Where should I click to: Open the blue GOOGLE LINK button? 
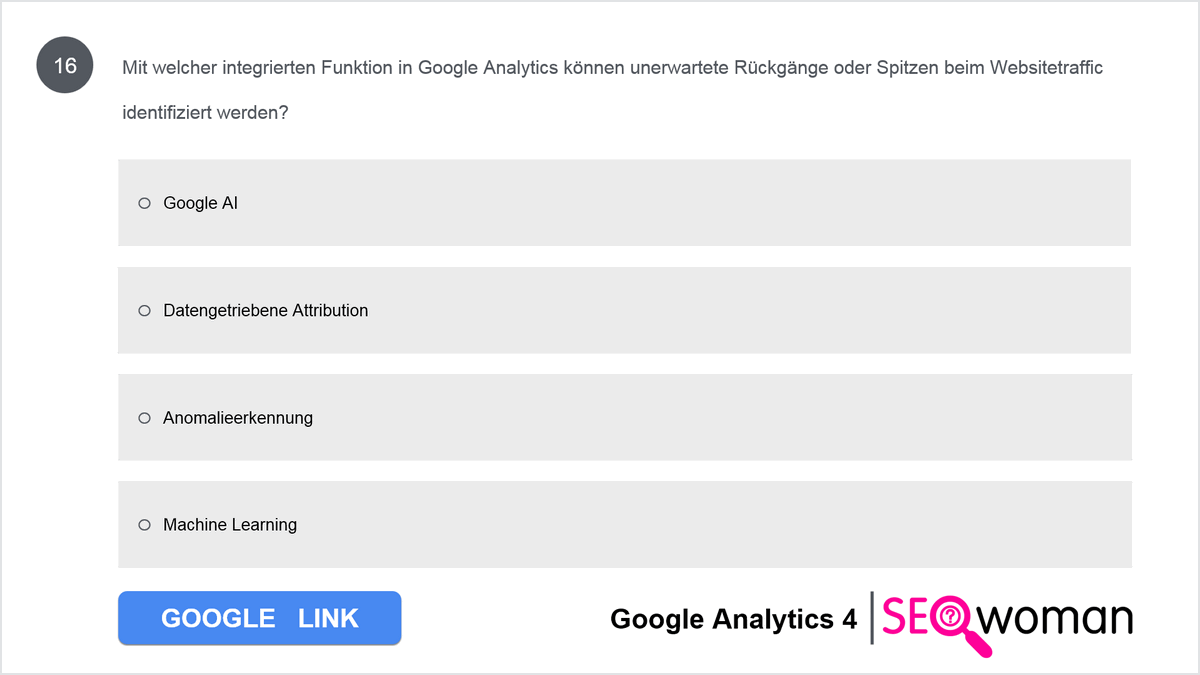click(259, 618)
